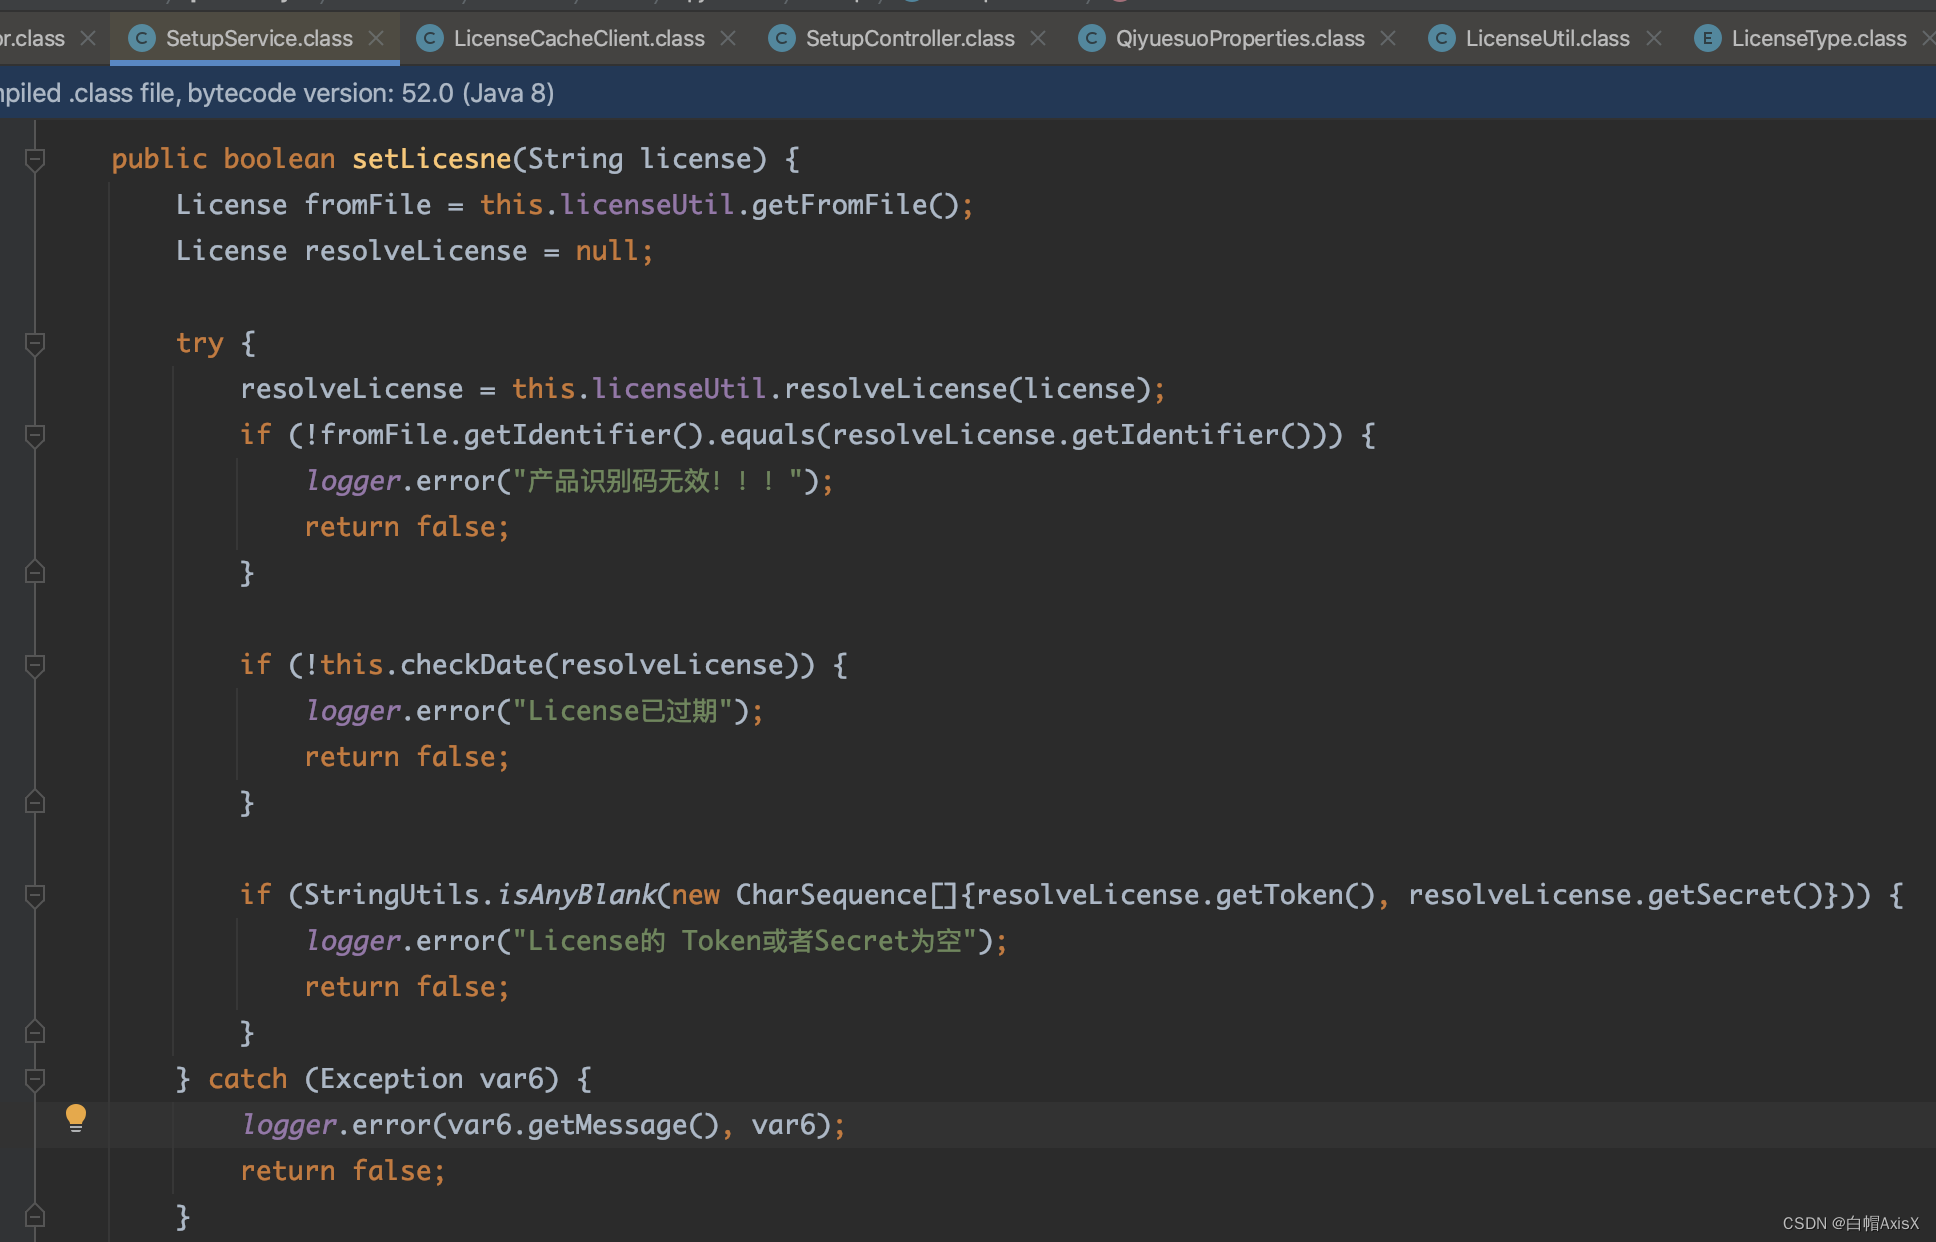Close the SetupController.class tab
The height and width of the screenshot is (1242, 1936).
(x=1038, y=38)
